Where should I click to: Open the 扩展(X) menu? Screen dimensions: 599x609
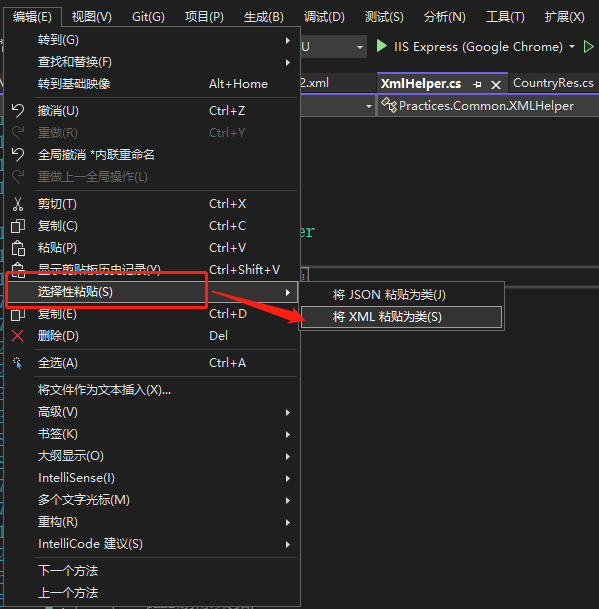[565, 17]
